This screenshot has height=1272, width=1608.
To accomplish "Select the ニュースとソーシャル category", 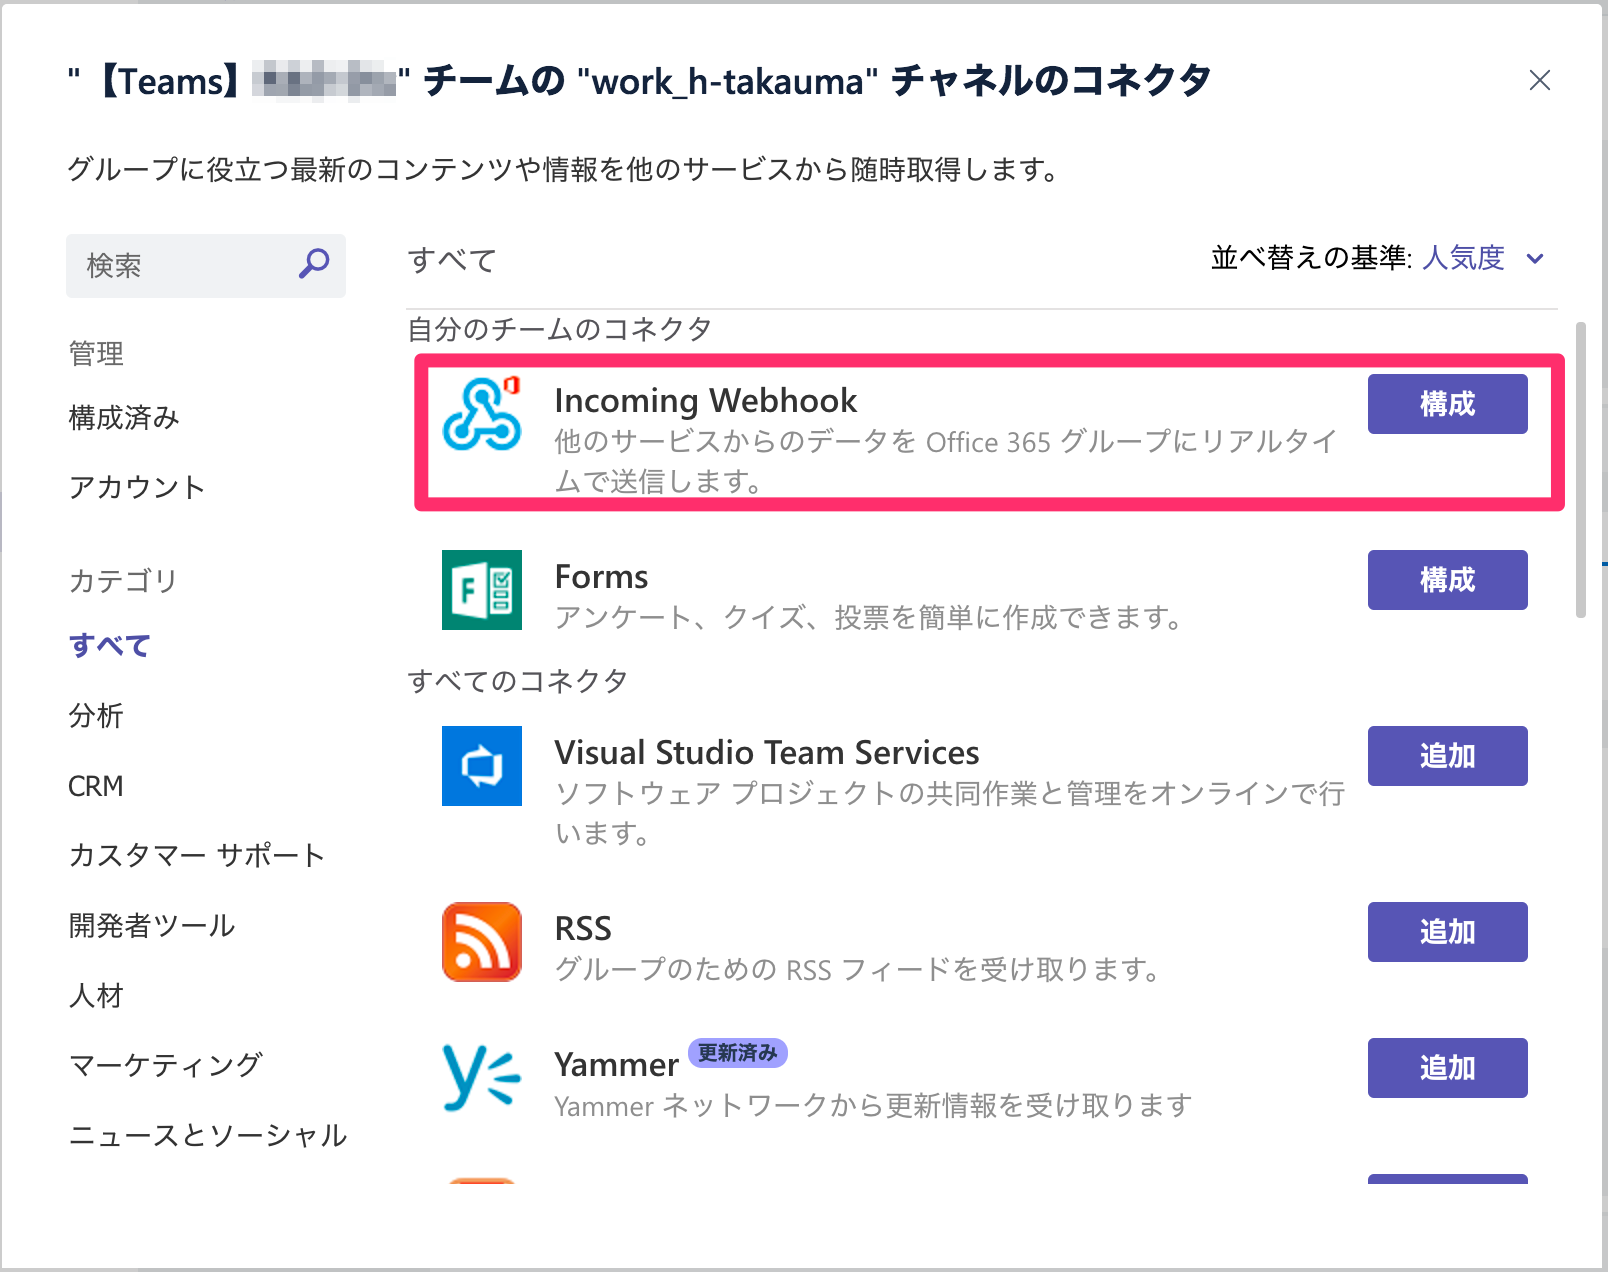I will click(208, 1135).
